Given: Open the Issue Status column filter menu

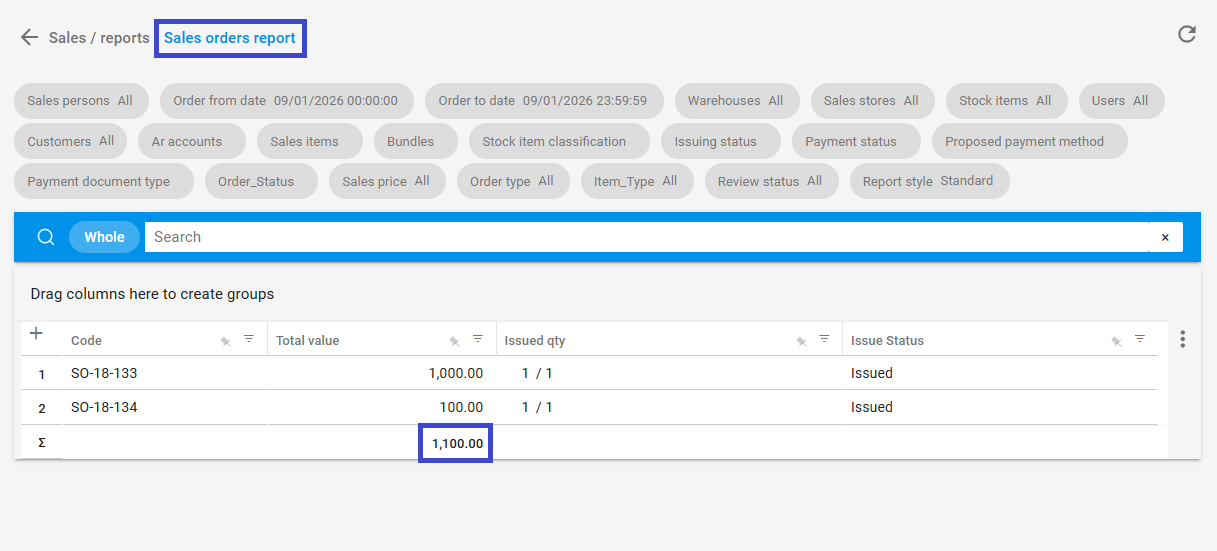Looking at the screenshot, I should [1140, 339].
